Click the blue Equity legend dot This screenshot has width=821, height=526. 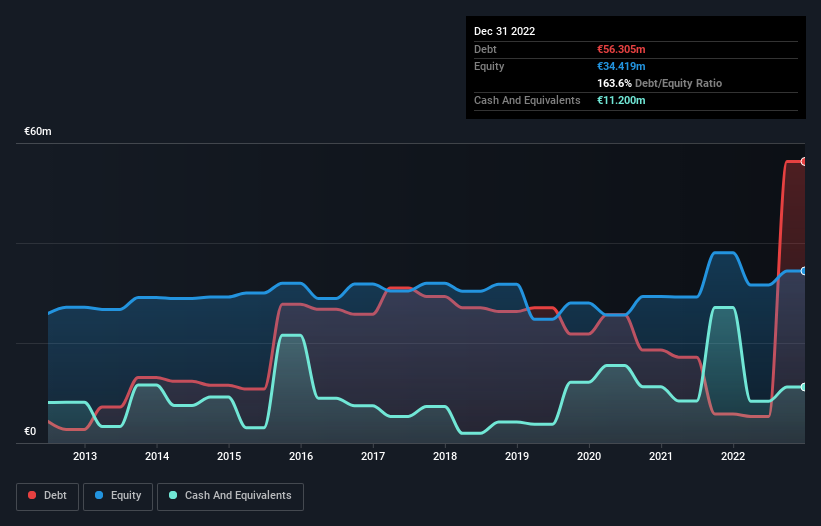99,495
